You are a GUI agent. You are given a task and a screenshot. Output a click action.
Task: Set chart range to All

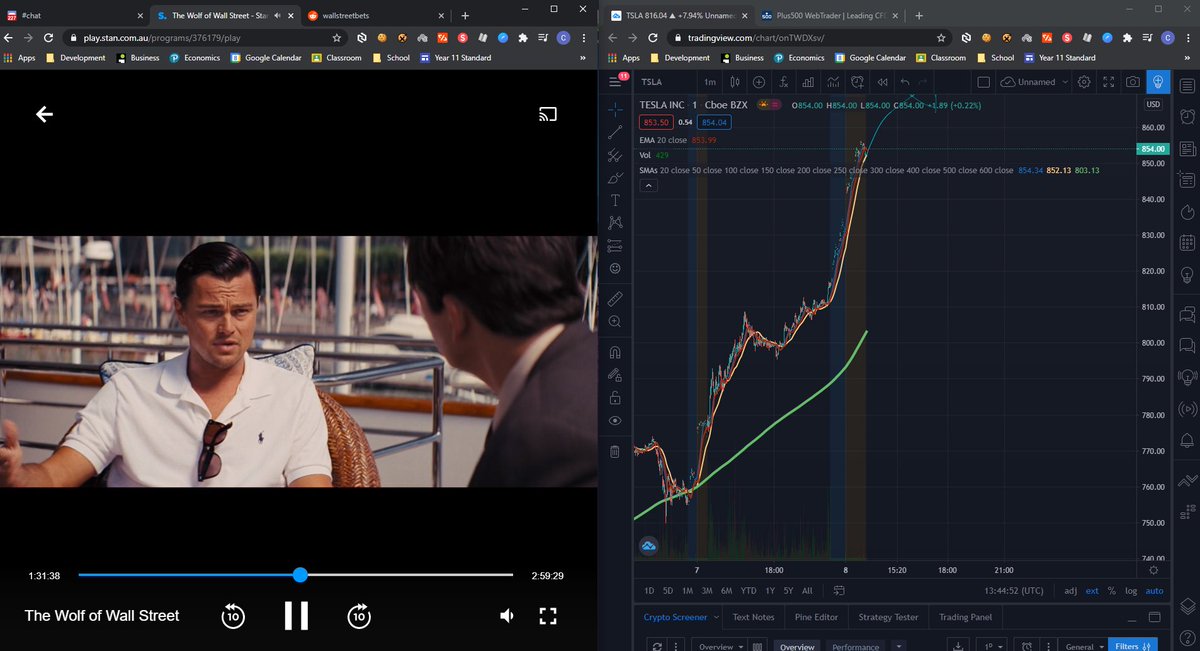807,590
